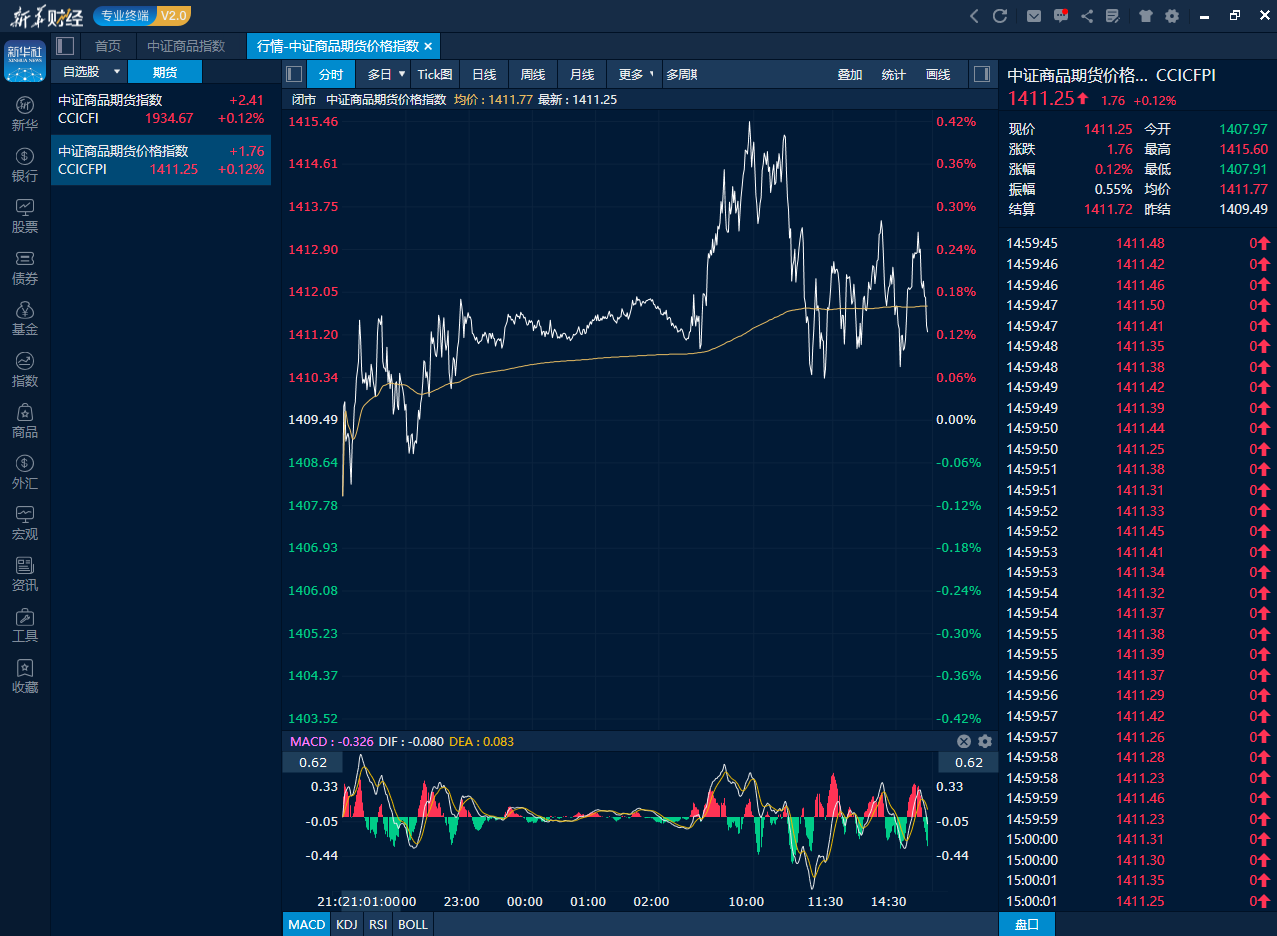This screenshot has width=1277, height=936.
Task: Switch to 周线 chart
Action: click(533, 74)
